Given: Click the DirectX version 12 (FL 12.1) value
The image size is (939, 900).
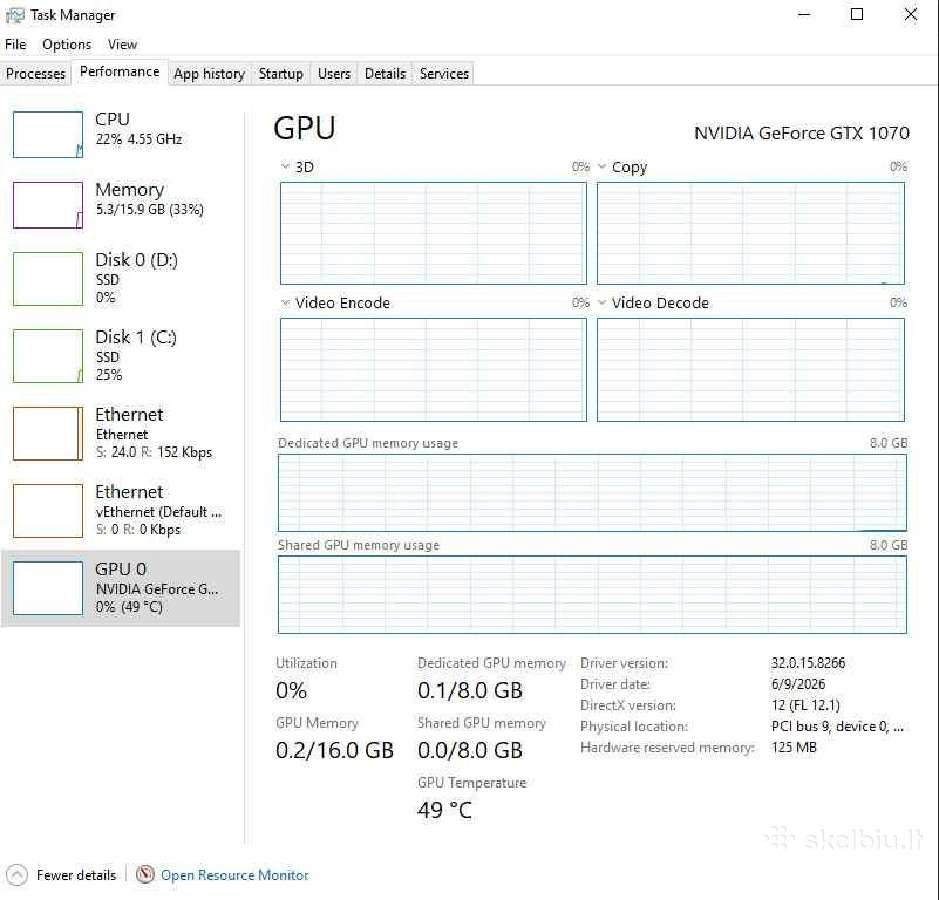Looking at the screenshot, I should click(x=805, y=705).
